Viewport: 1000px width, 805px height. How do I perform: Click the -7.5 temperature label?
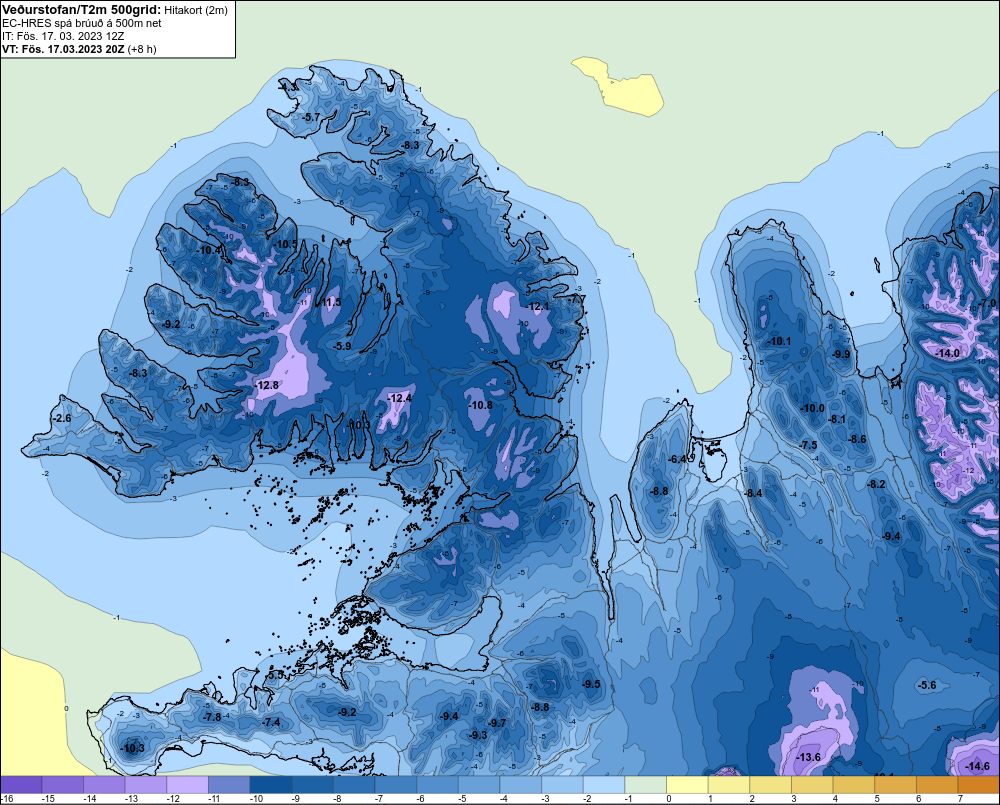coord(809,445)
